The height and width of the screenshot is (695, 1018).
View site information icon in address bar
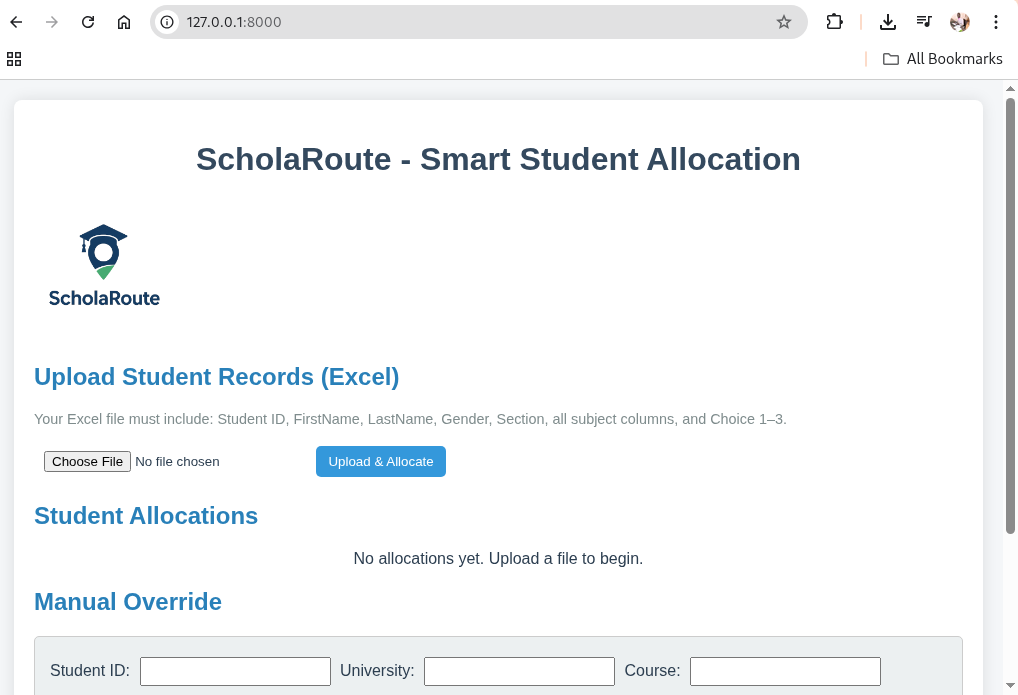tap(168, 22)
